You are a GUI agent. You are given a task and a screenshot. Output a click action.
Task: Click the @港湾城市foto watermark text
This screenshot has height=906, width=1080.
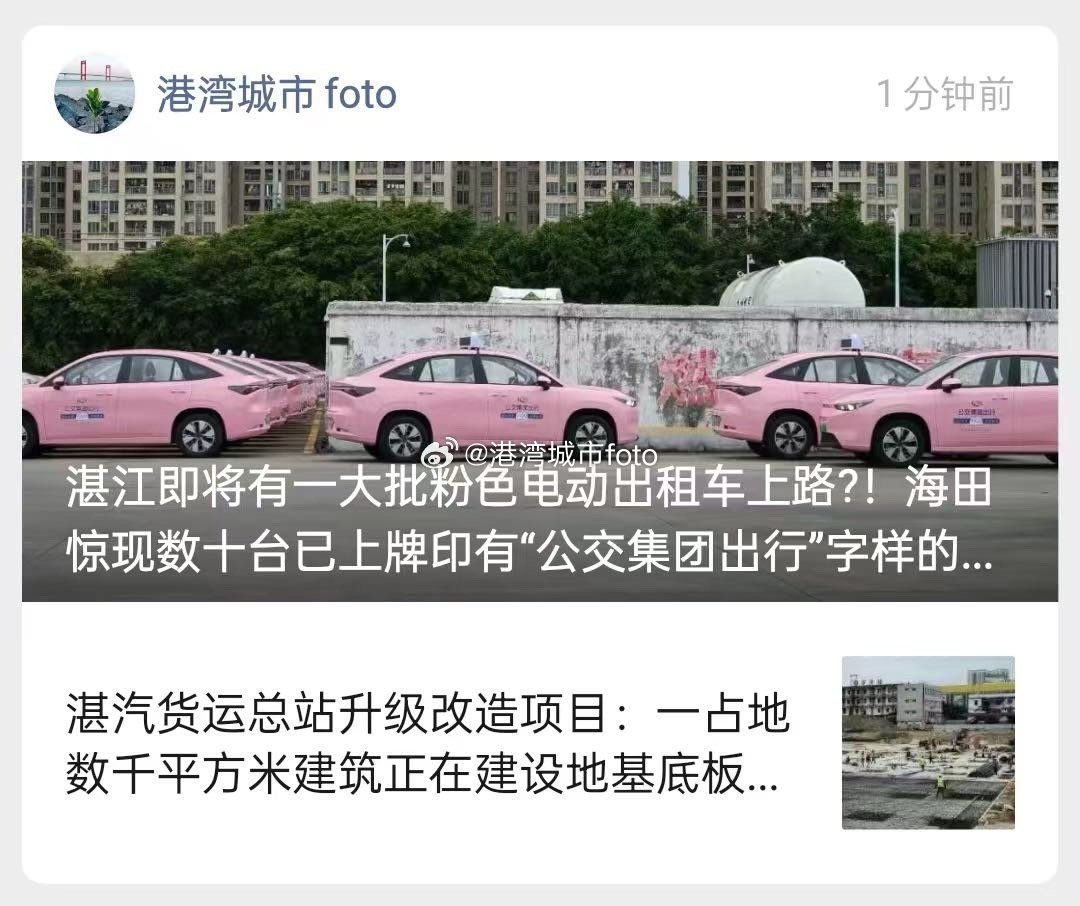click(561, 455)
